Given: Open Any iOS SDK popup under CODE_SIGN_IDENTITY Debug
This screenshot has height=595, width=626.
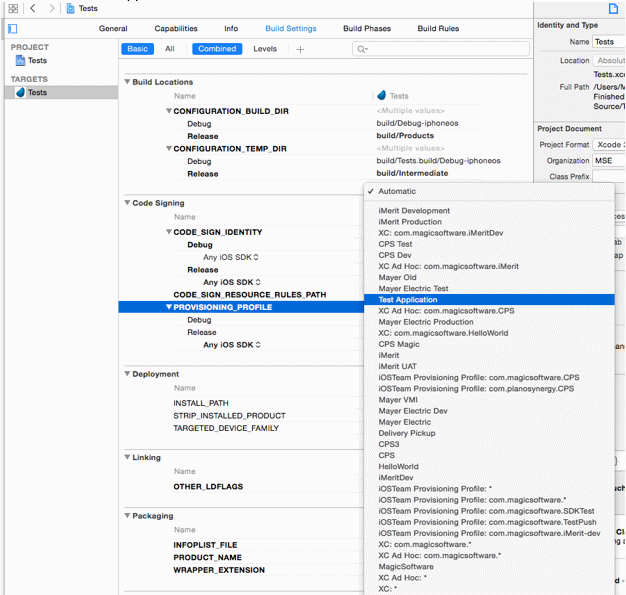Looking at the screenshot, I should (231, 257).
